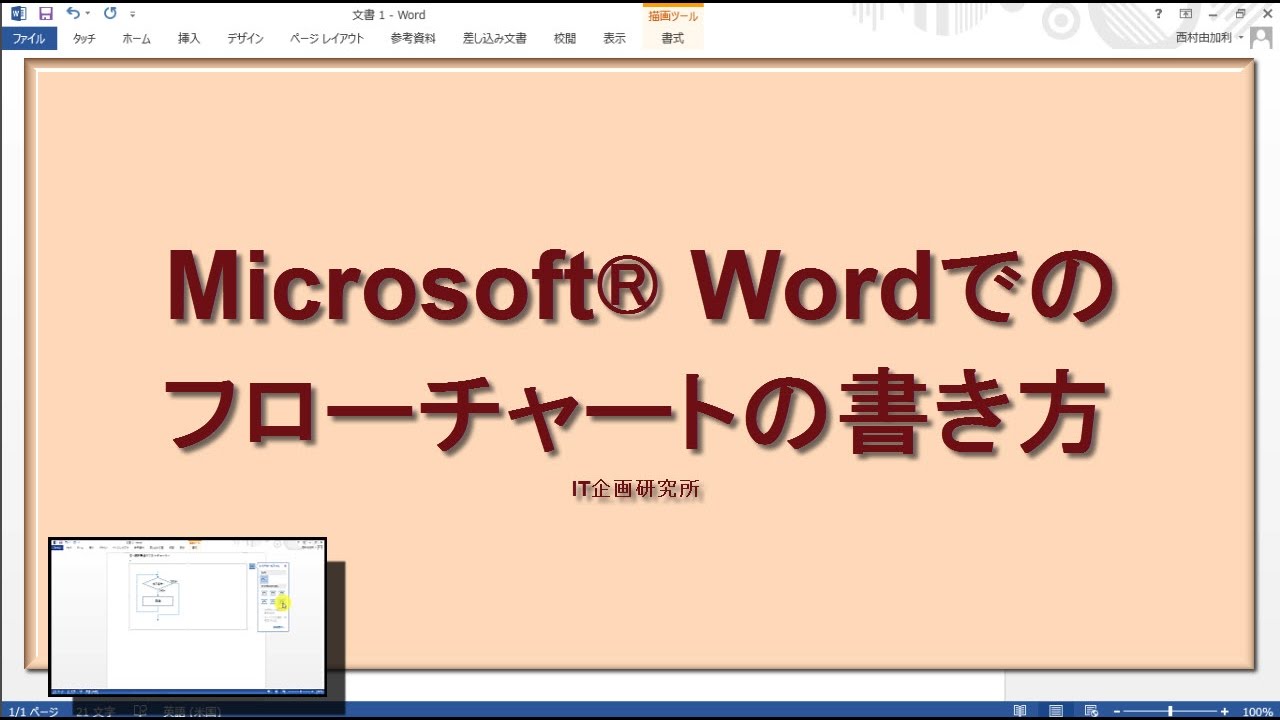Open account menu for 西村由加利
Viewport: 1280px width, 720px height.
(x=1210, y=38)
